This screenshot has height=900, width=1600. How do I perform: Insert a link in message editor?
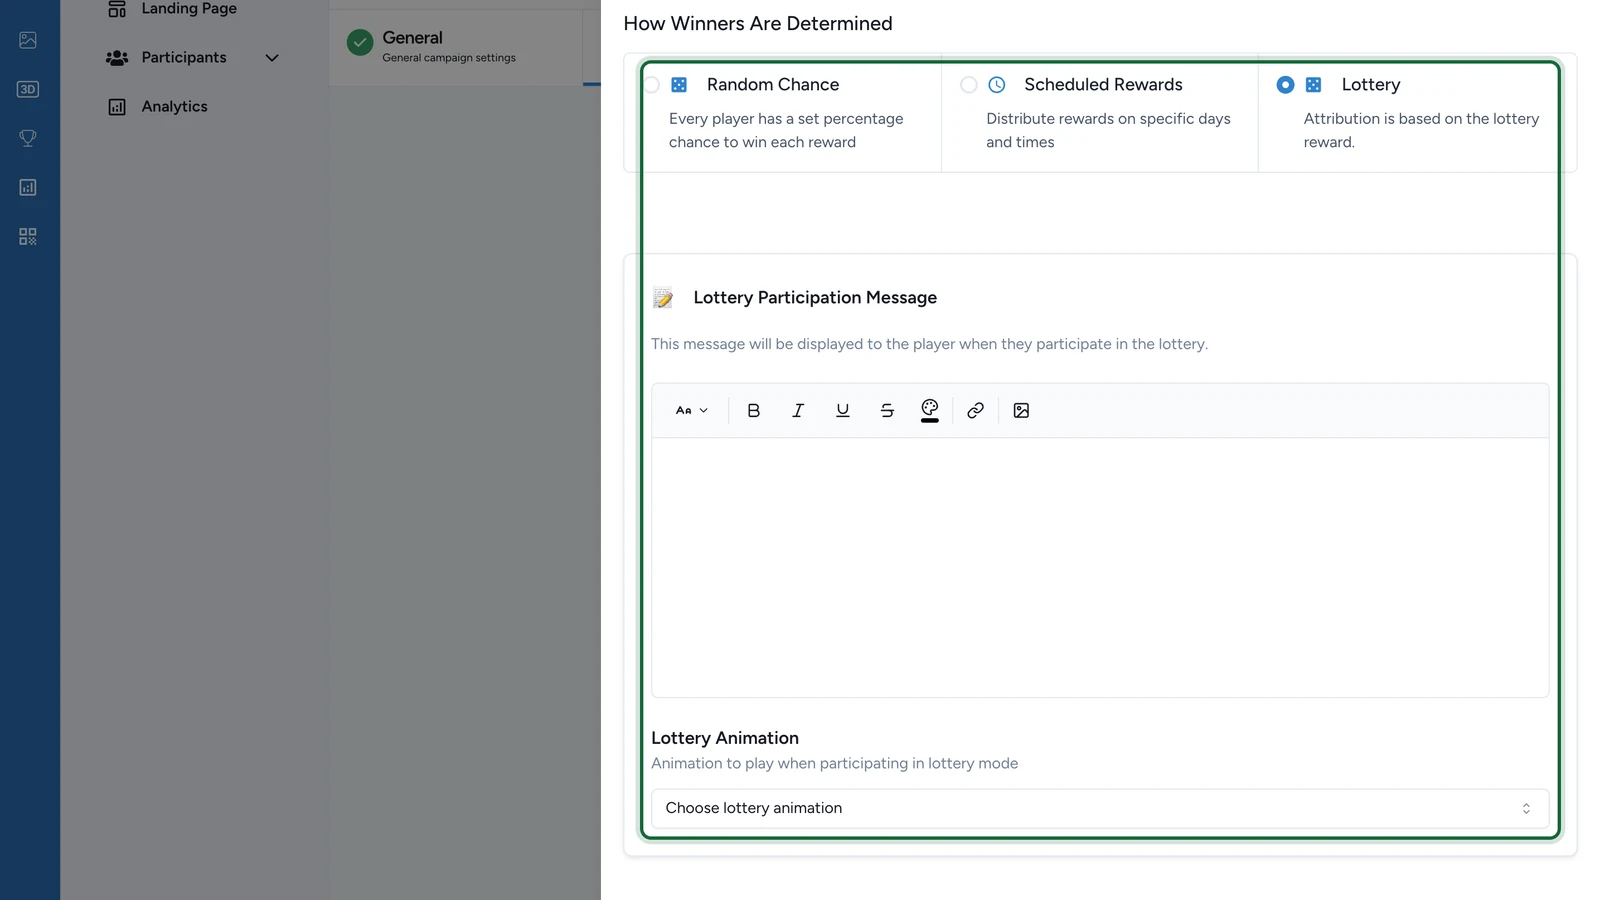pos(976,410)
